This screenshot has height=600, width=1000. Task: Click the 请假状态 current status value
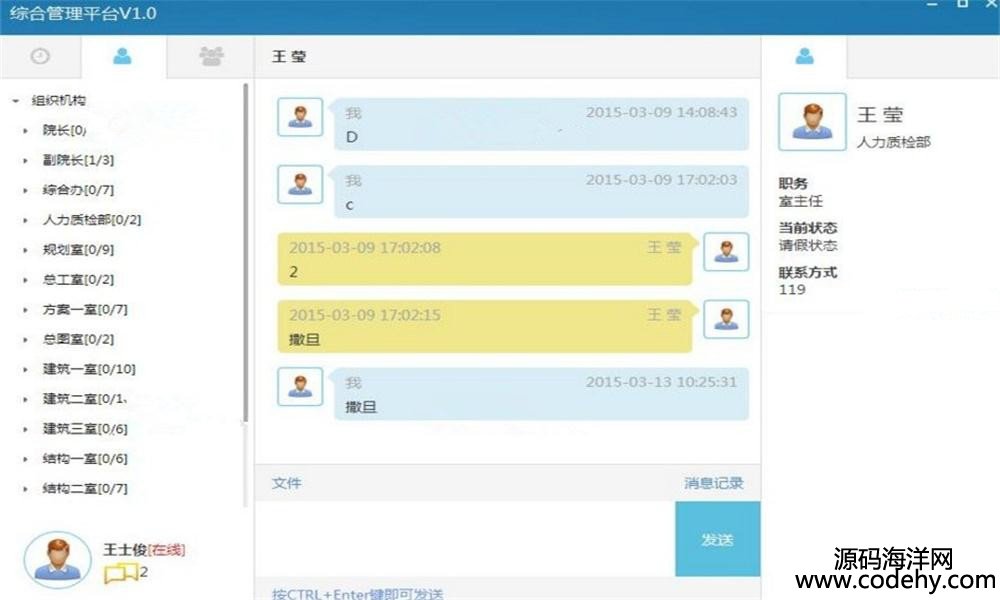coord(807,245)
